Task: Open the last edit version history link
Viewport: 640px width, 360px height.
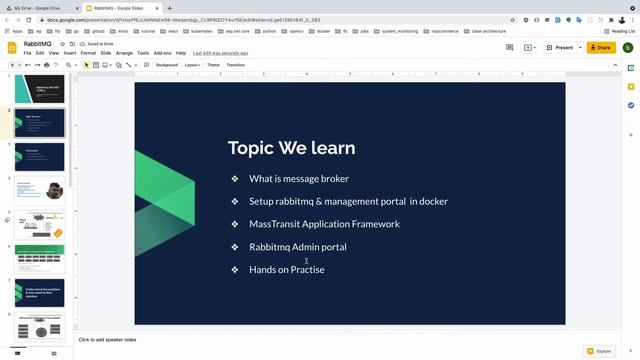Action: click(x=220, y=53)
